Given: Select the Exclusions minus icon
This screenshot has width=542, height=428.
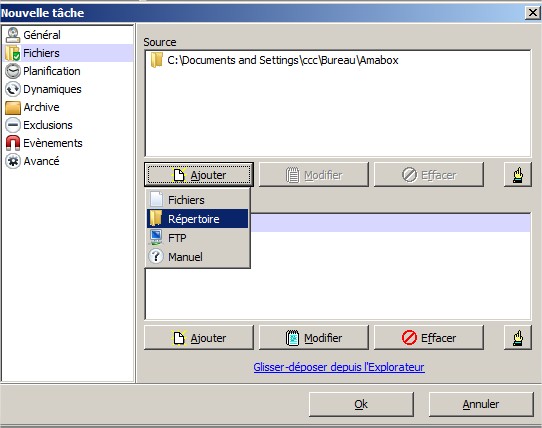Looking at the screenshot, I should (x=13, y=125).
